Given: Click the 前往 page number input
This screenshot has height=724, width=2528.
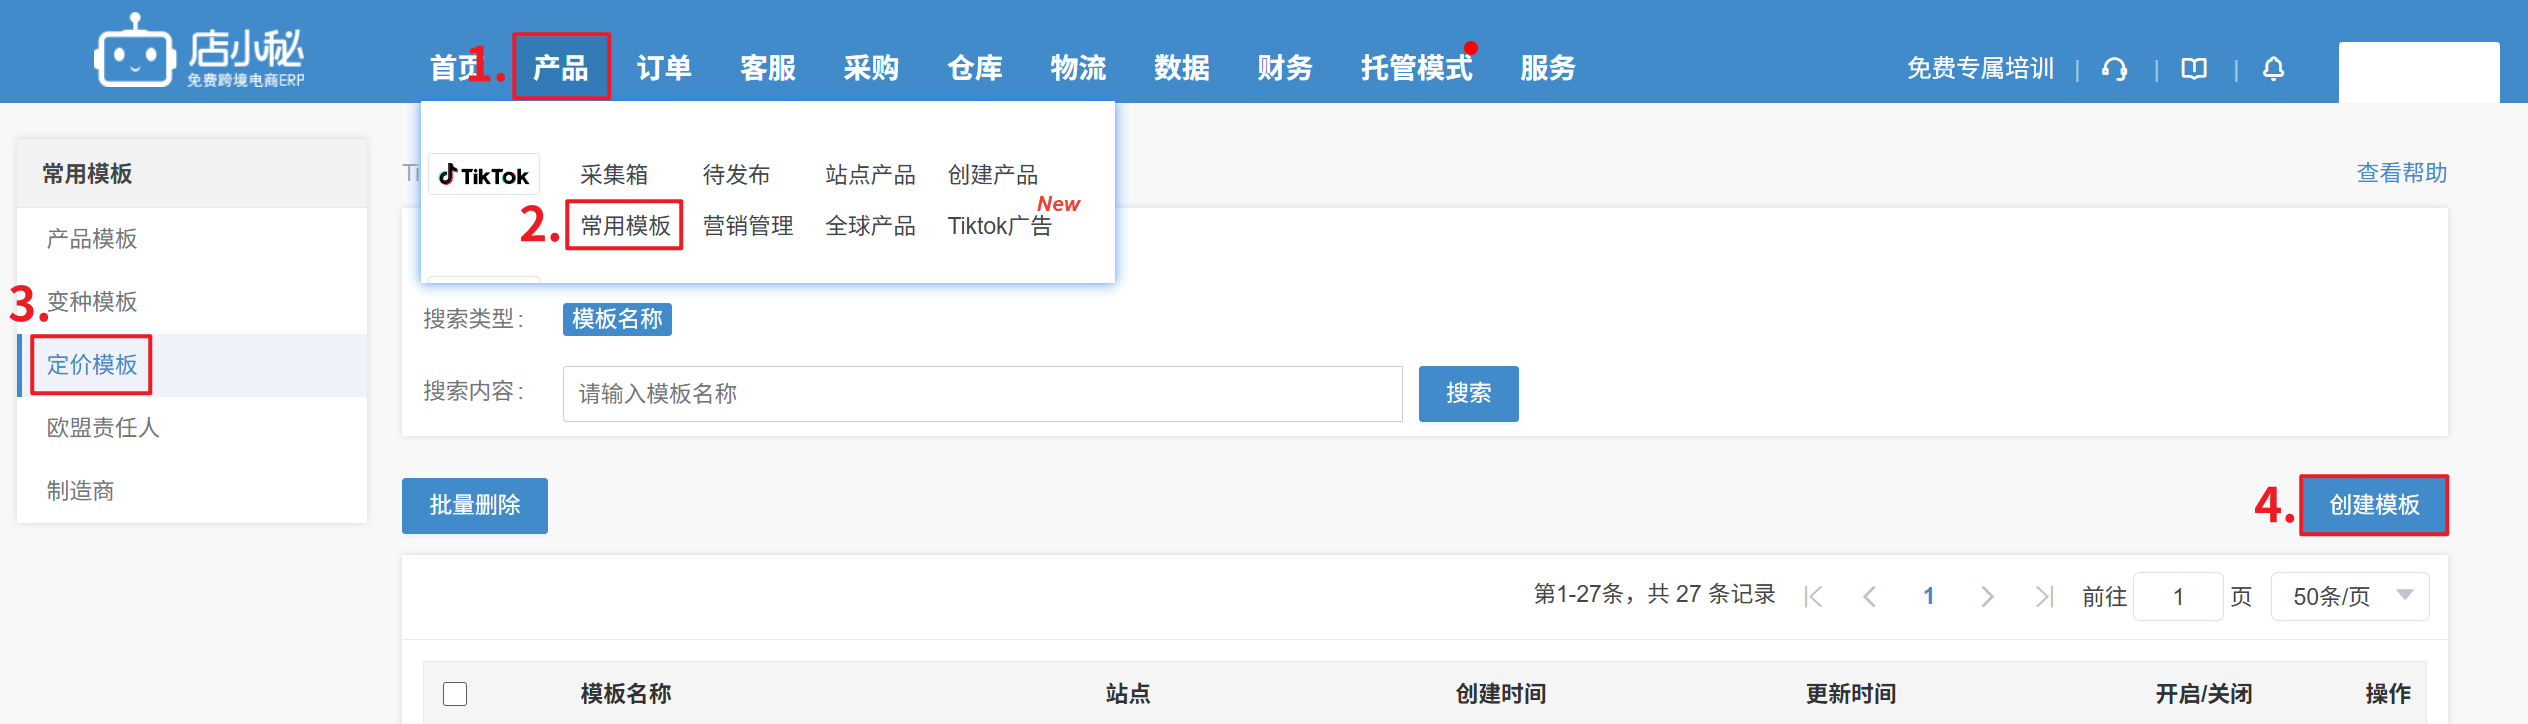Looking at the screenshot, I should point(2178,596).
